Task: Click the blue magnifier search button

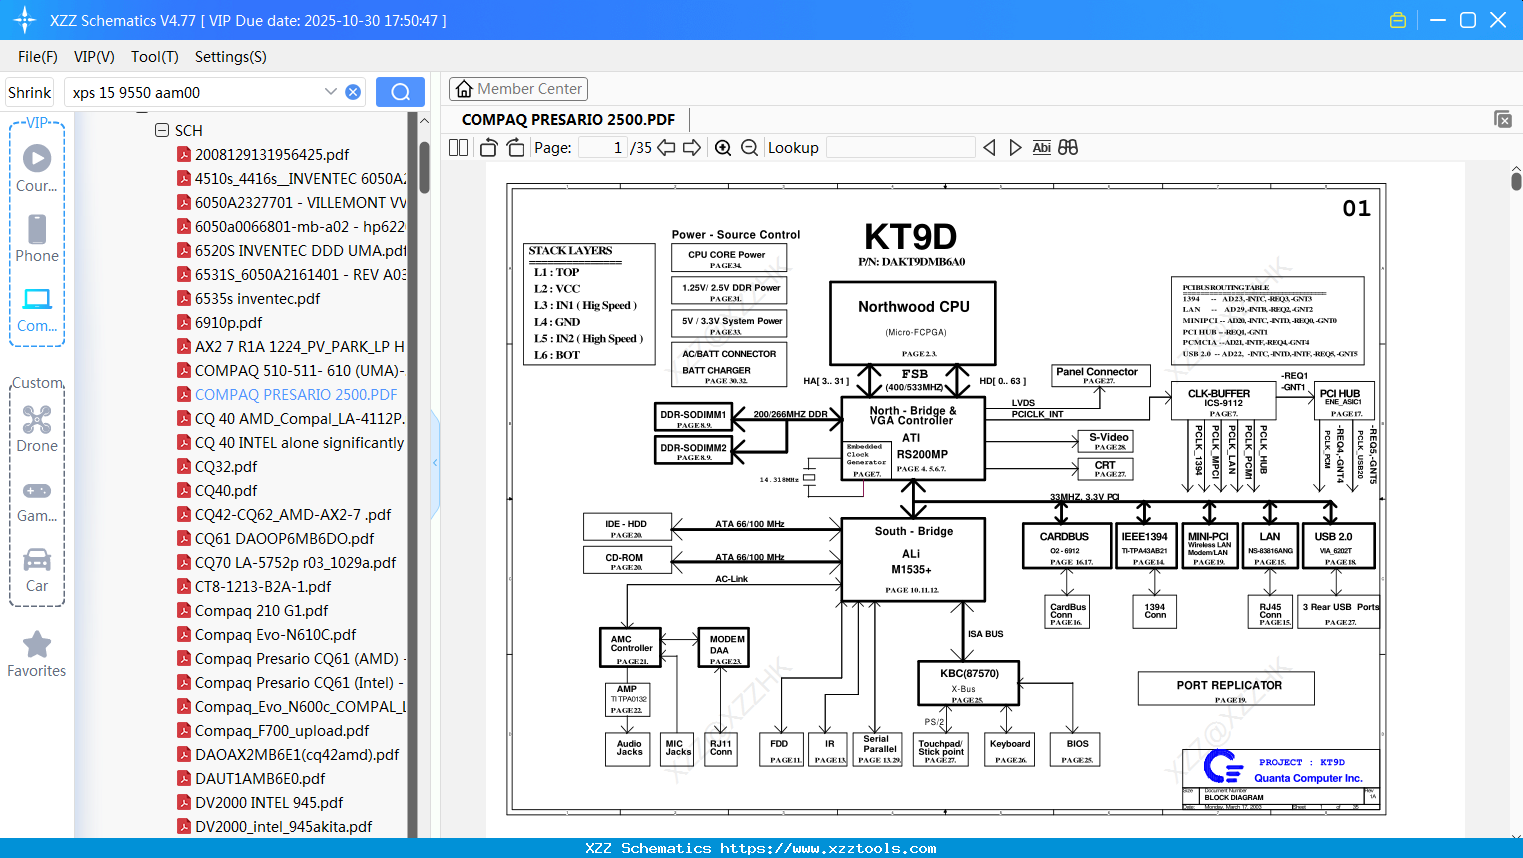Action: tap(400, 92)
